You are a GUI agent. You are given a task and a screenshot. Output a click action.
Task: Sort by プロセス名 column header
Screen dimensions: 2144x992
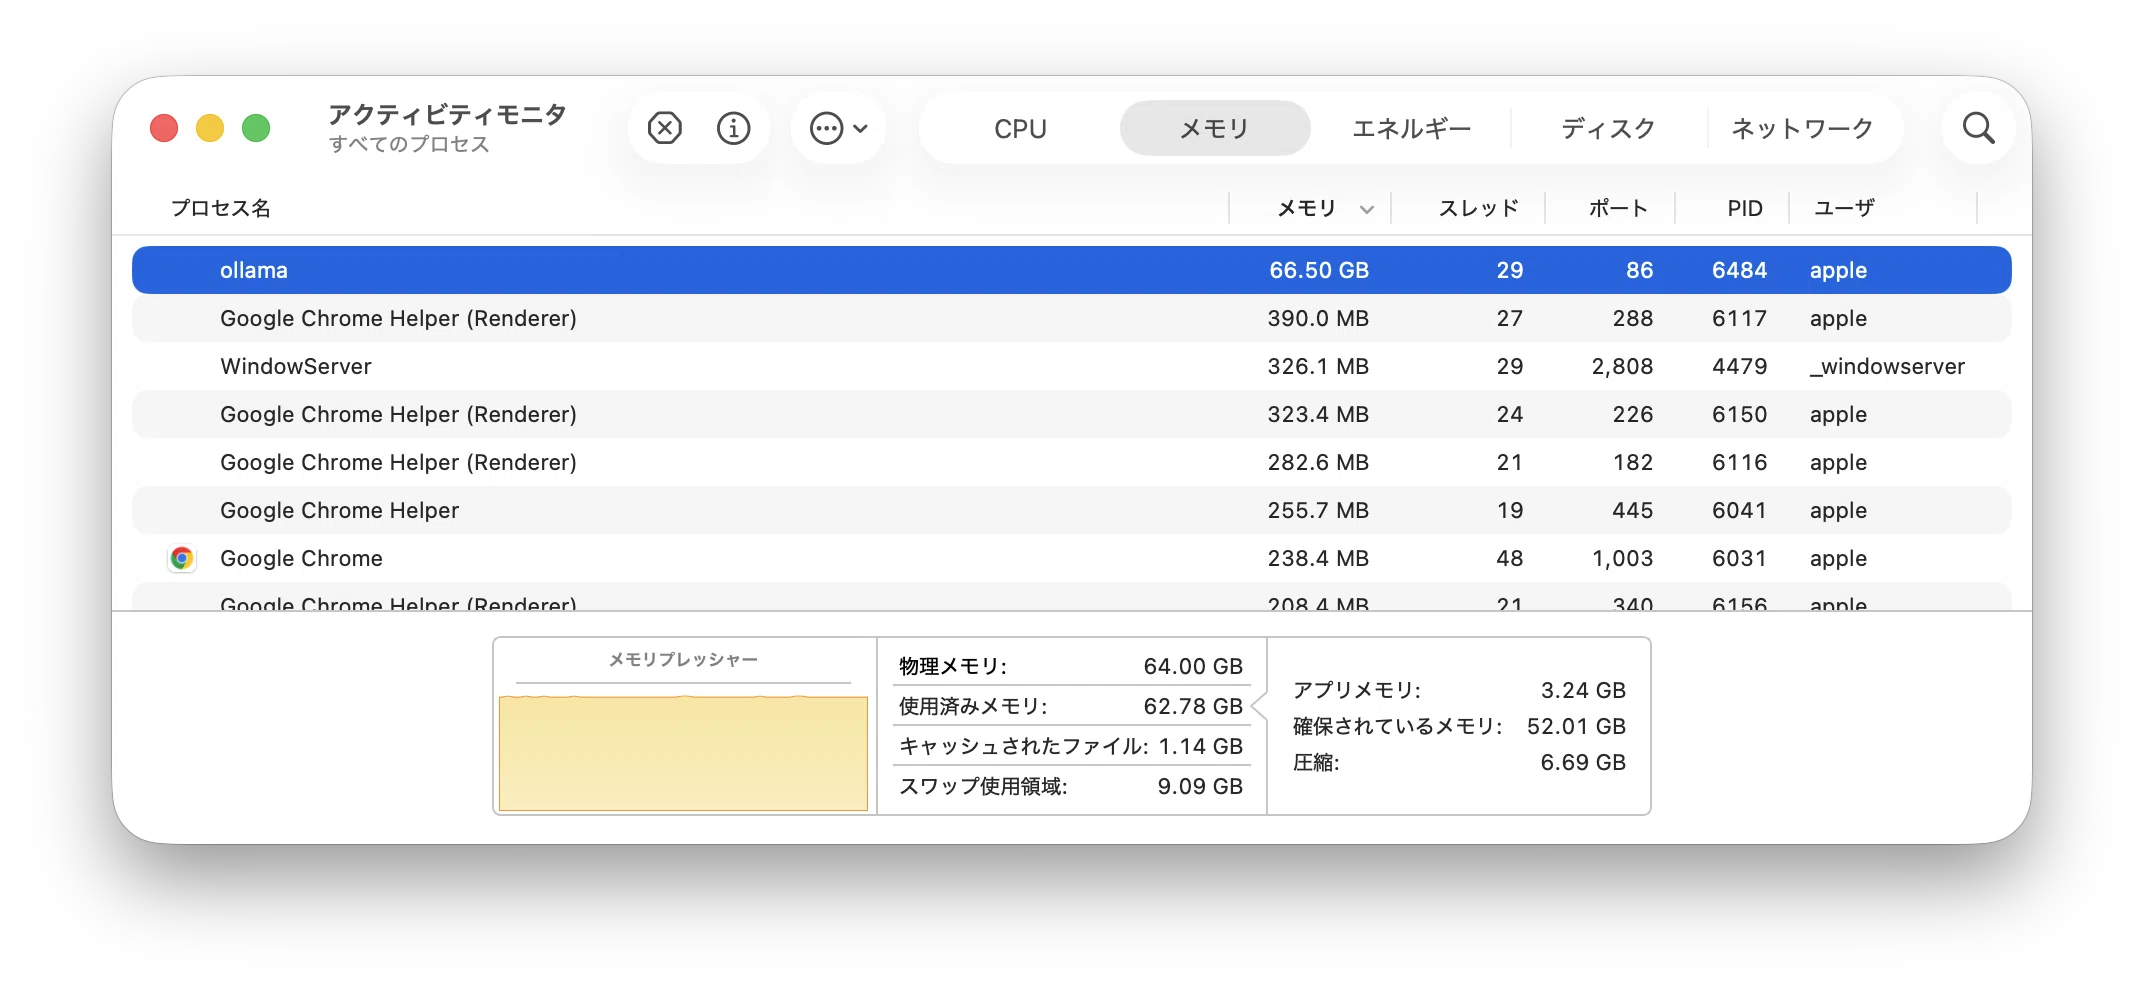click(x=221, y=208)
